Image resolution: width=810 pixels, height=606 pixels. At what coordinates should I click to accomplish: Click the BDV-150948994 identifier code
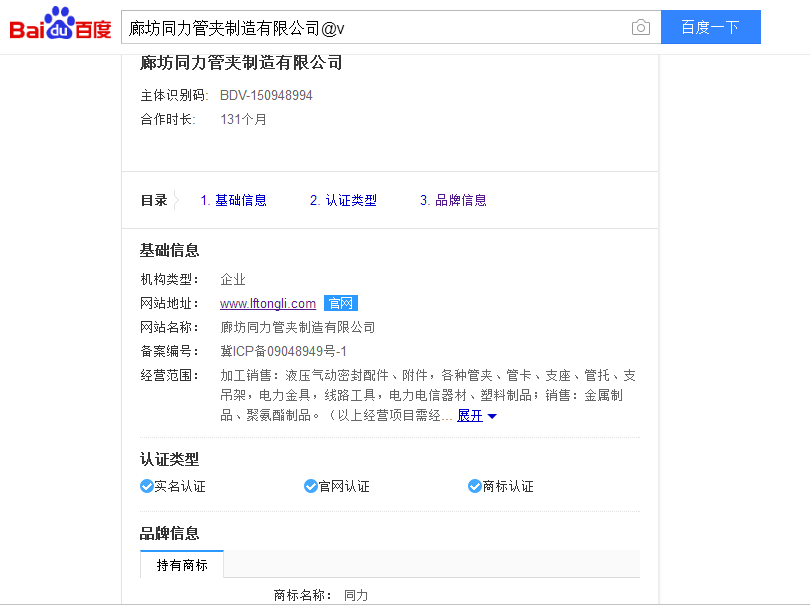[x=266, y=96]
